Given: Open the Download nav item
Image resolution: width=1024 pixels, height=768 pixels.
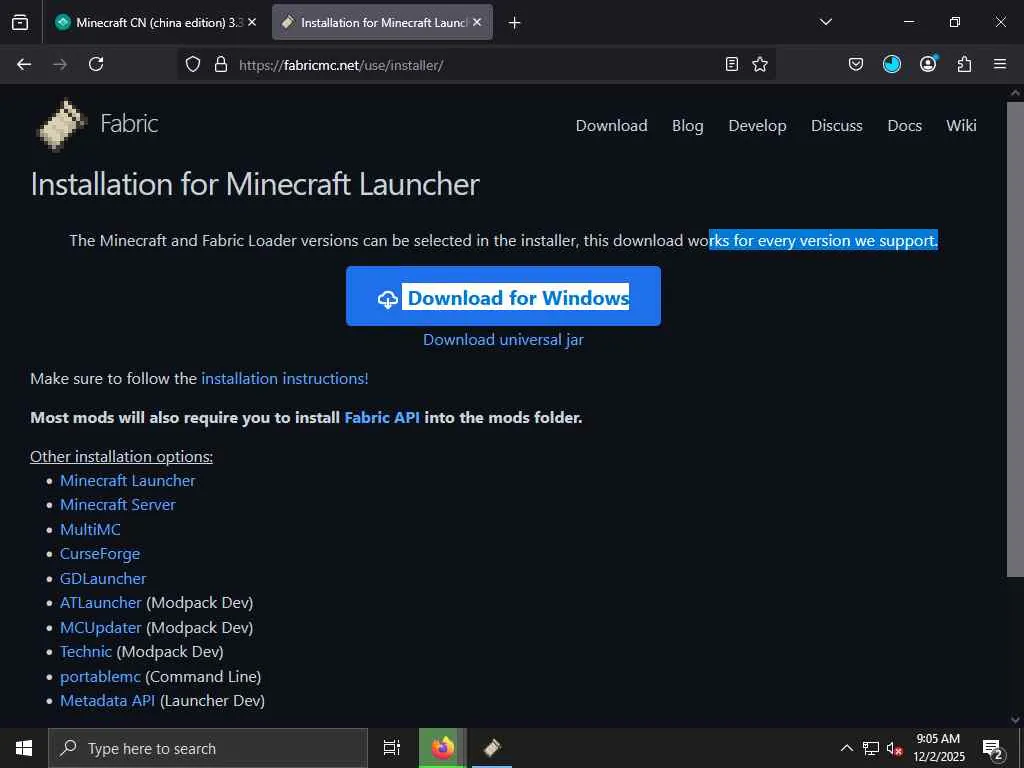Looking at the screenshot, I should pyautogui.click(x=611, y=125).
